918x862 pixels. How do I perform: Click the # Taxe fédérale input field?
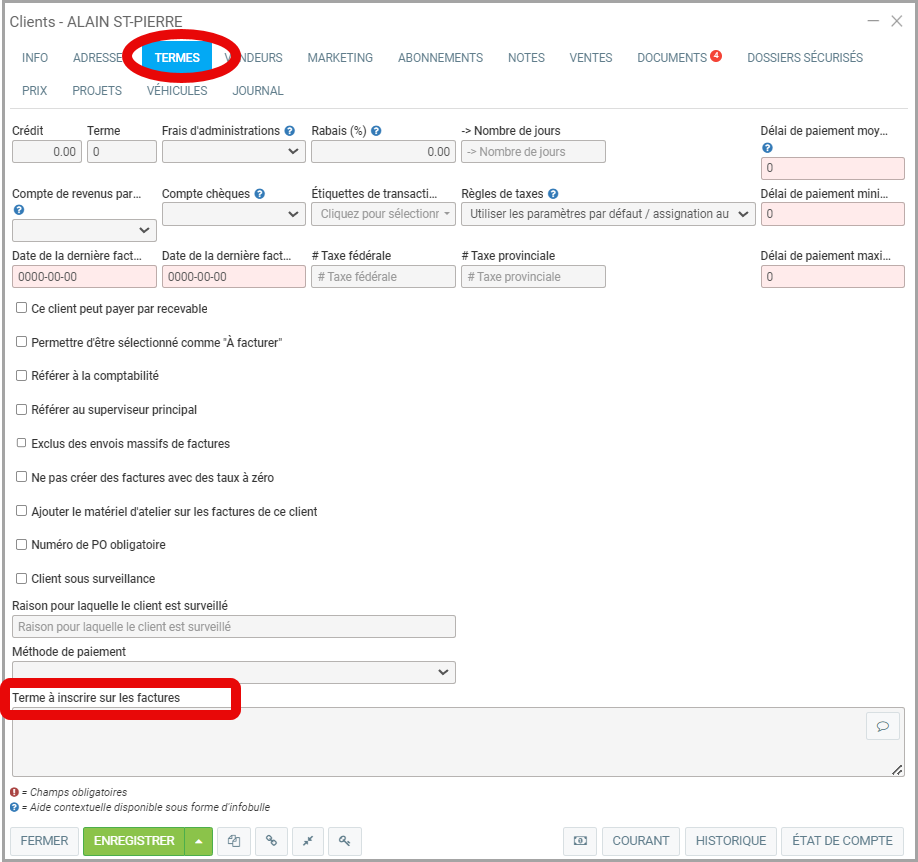pos(383,277)
